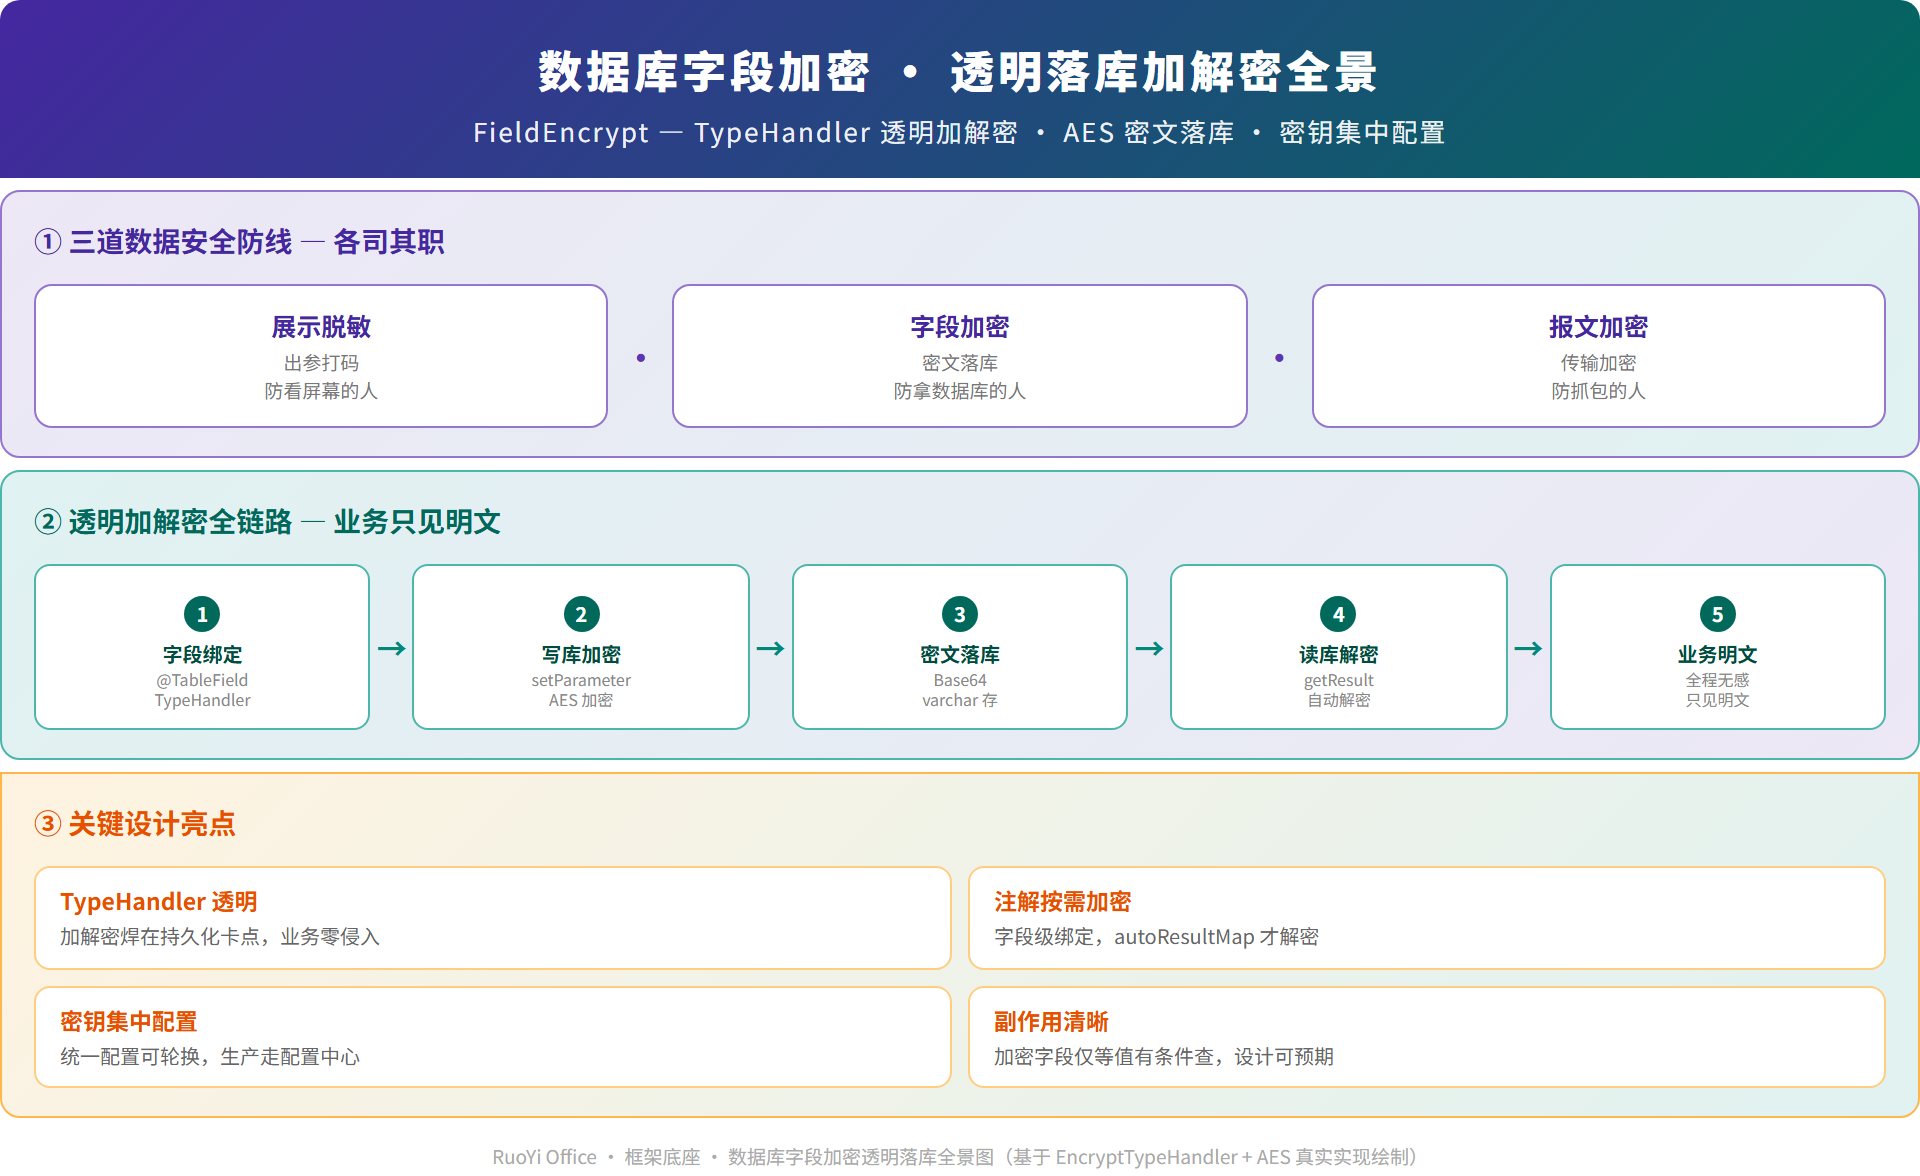
Task: Select the text 防抓包的人
Action: [1598, 391]
